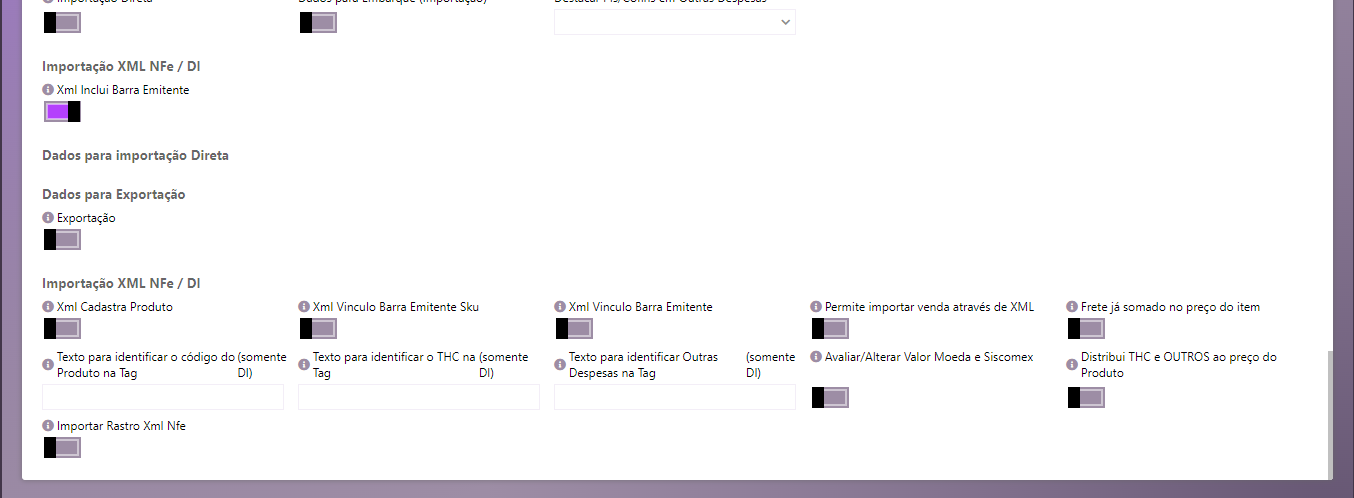
Task: Focus the código do Produto na Tag text field
Action: click(x=163, y=397)
